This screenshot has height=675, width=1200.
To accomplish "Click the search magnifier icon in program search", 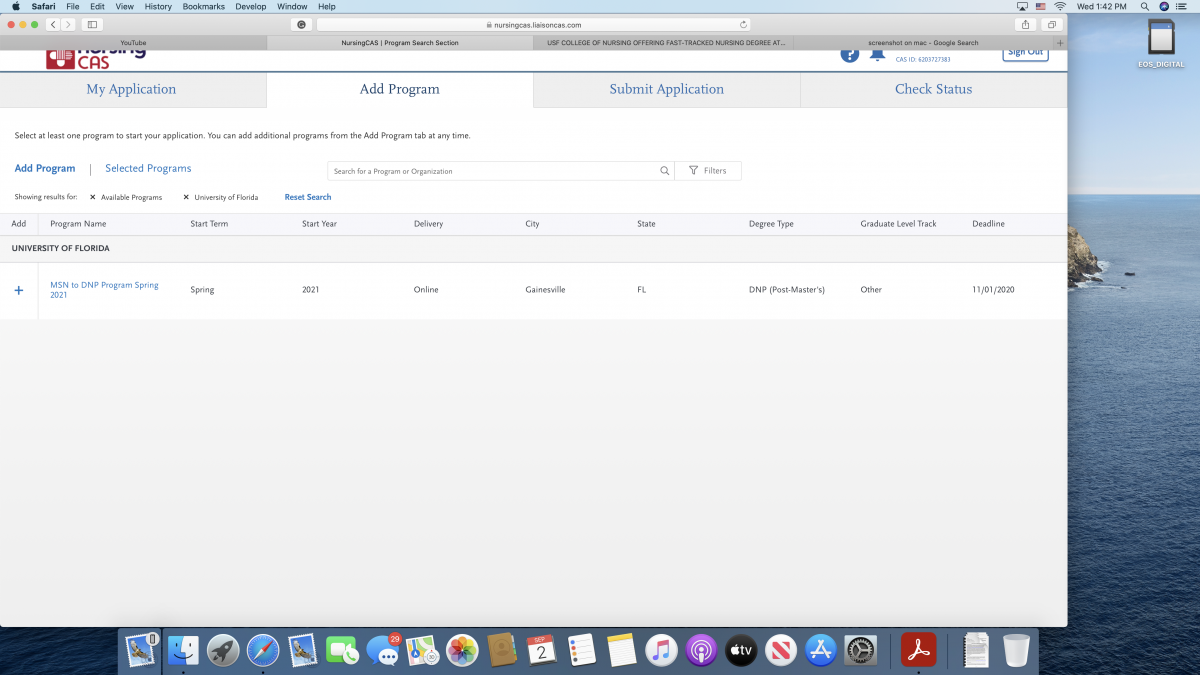I will point(665,171).
